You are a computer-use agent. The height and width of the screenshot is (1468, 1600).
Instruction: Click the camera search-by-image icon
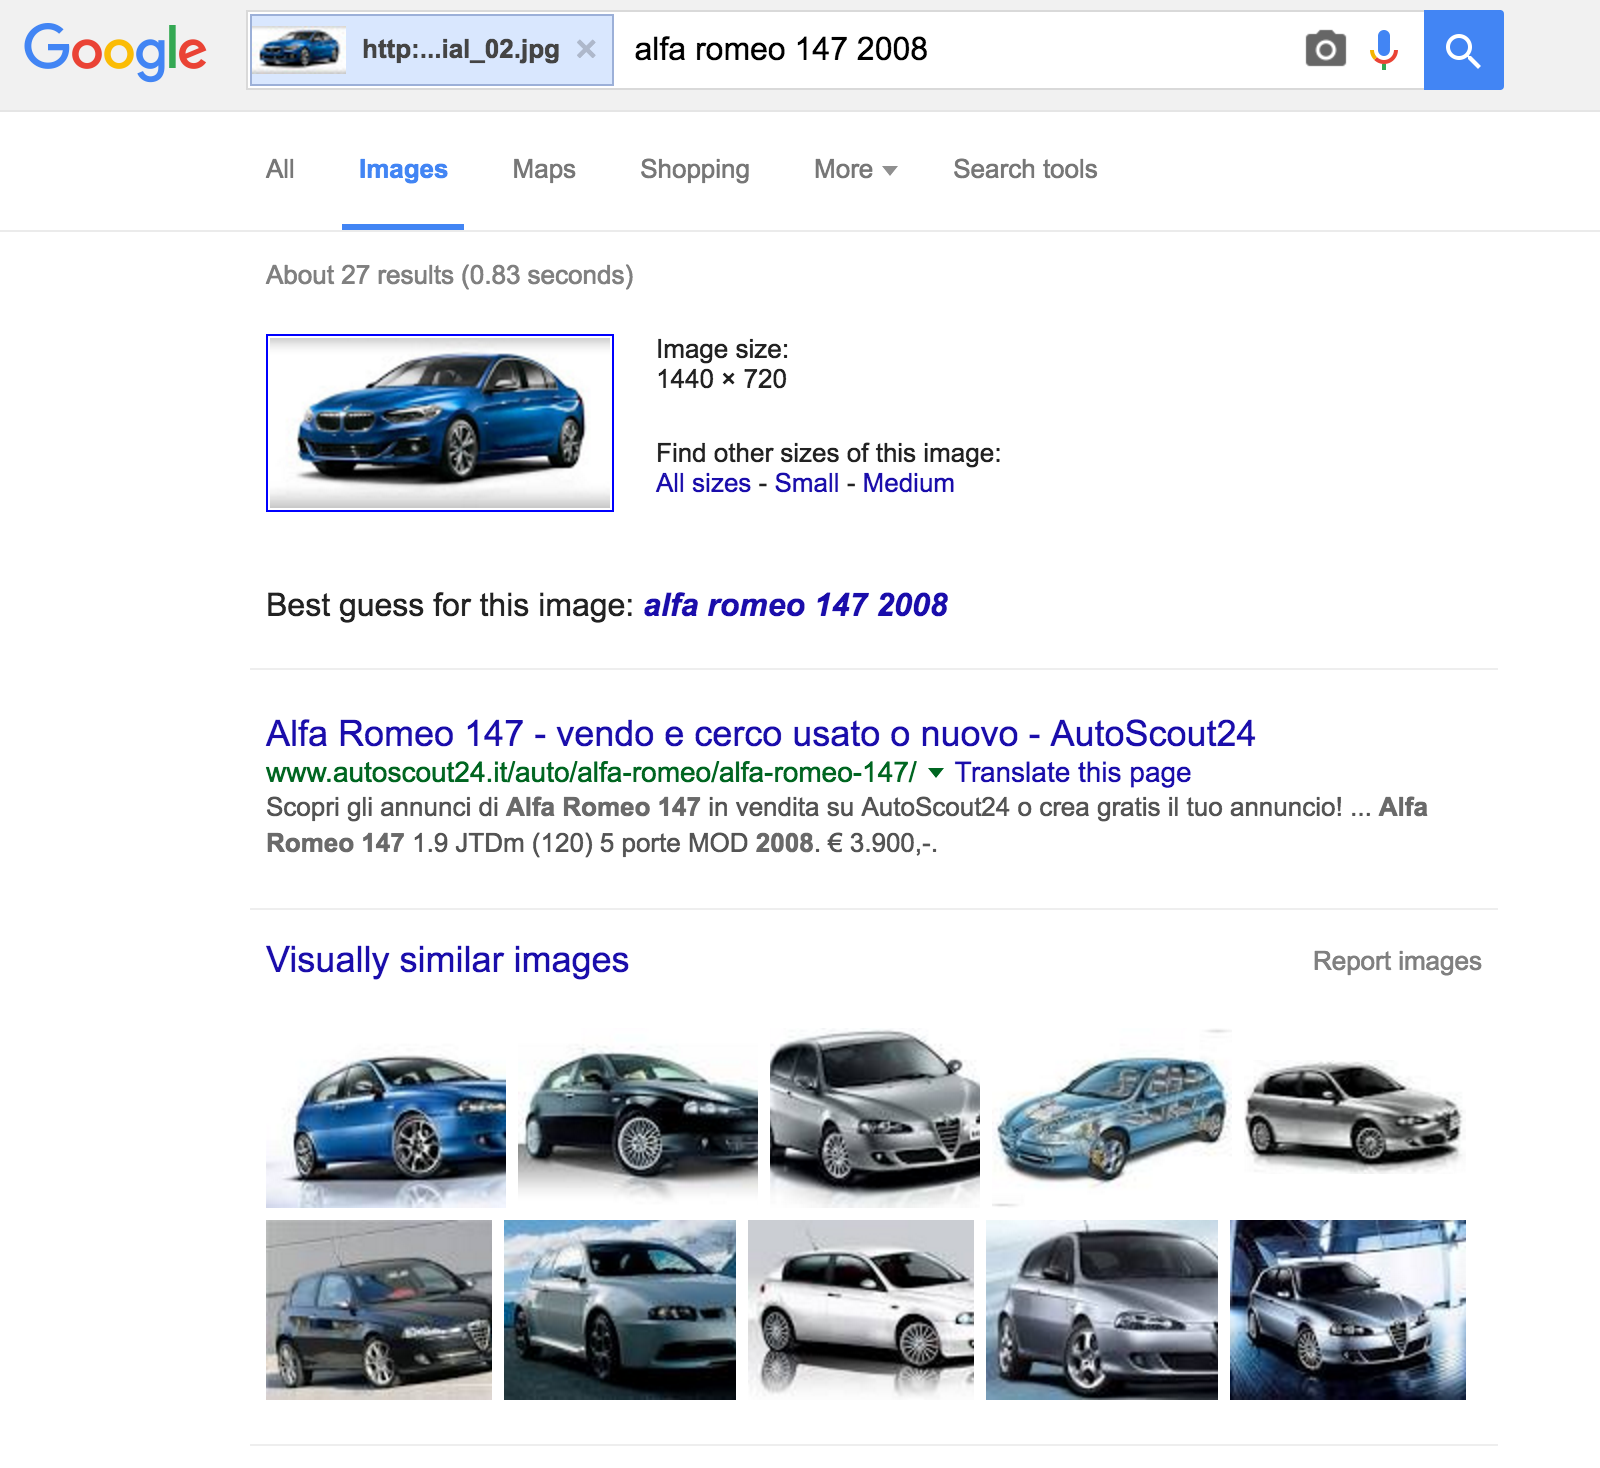(1325, 49)
